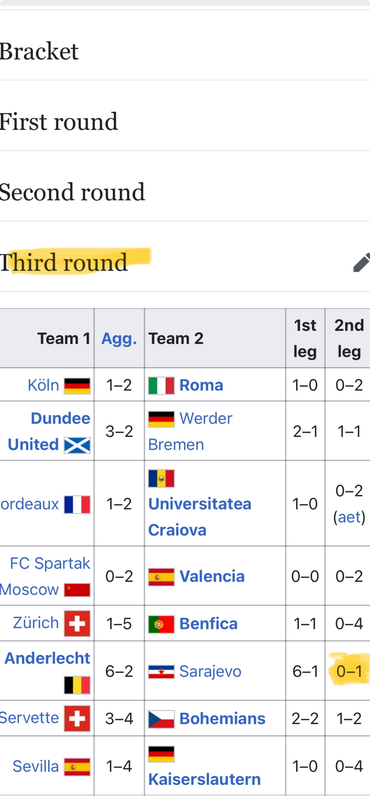The image size is (370, 800).
Task: Expand the Bracket section
Action: click(x=185, y=52)
